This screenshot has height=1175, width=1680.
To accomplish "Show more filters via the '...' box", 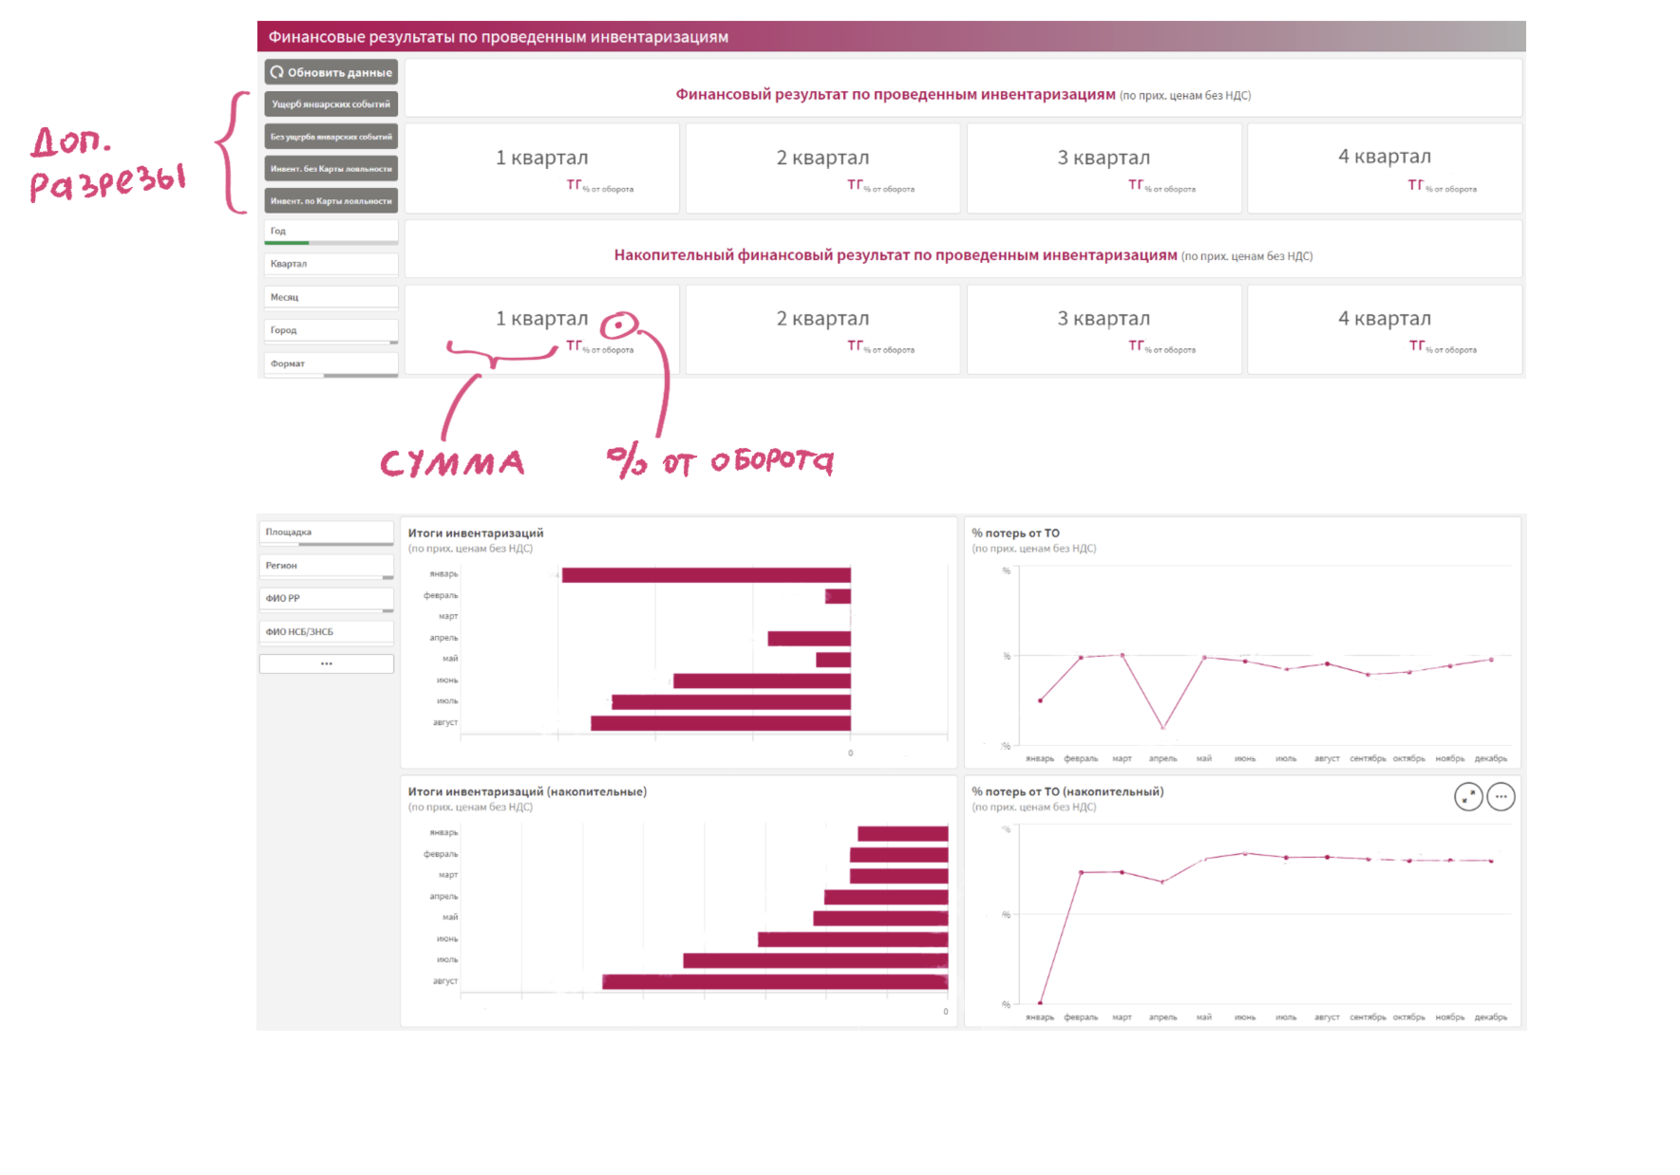I will tap(326, 663).
